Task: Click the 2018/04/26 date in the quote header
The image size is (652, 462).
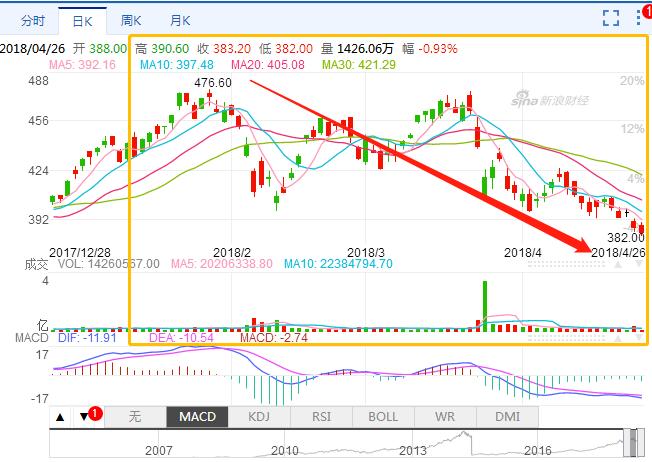Action: [x=32, y=49]
